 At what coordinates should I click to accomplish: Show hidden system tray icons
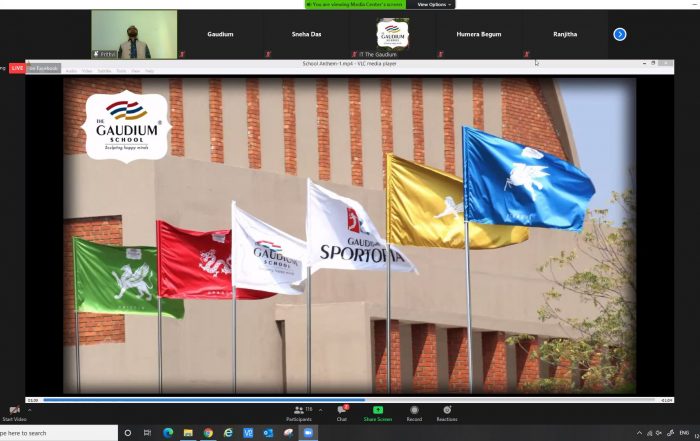pyautogui.click(x=639, y=433)
